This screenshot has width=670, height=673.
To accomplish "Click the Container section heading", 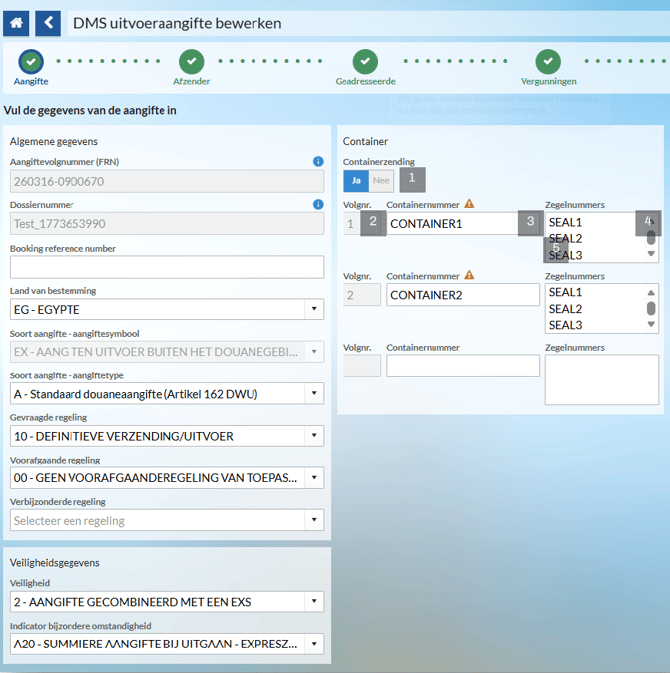I will coord(365,141).
